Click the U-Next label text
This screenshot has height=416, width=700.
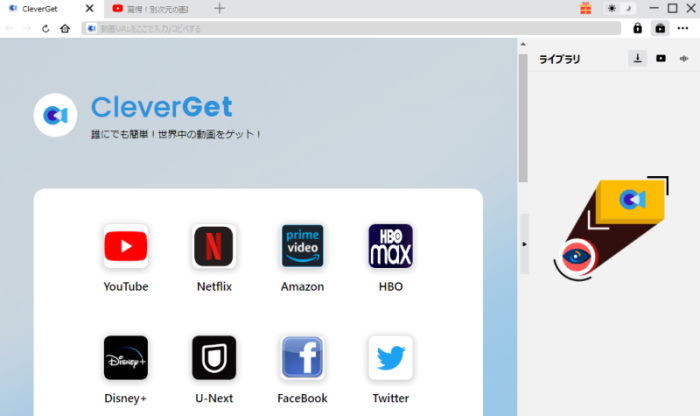[x=214, y=398]
